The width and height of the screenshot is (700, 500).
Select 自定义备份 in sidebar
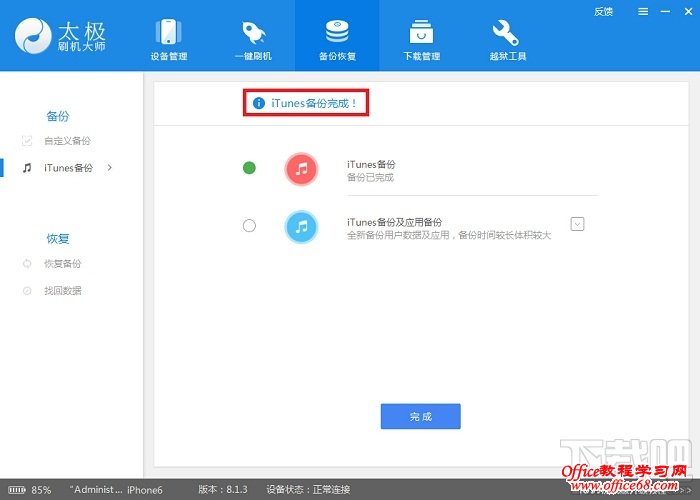[67, 141]
